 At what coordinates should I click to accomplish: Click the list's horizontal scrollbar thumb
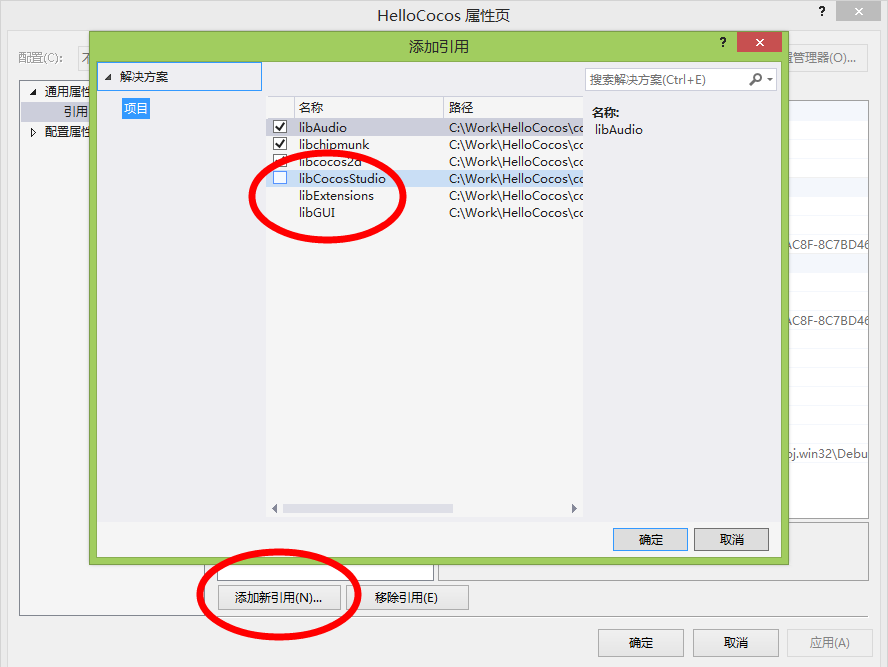pos(368,508)
